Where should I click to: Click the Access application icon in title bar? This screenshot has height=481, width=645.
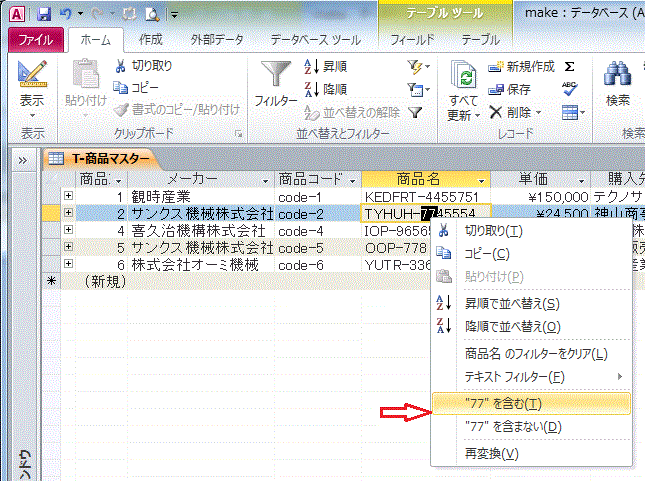17,14
